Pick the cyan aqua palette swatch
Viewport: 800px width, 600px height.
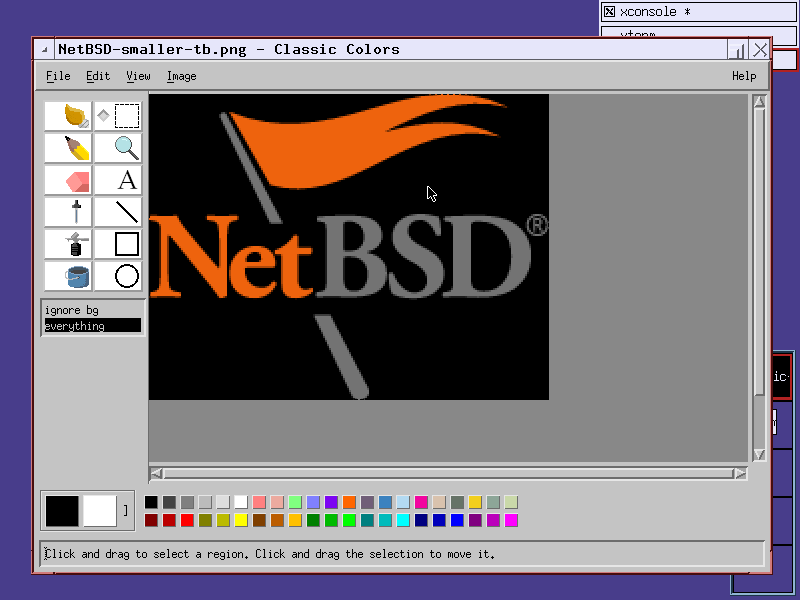coord(403,520)
